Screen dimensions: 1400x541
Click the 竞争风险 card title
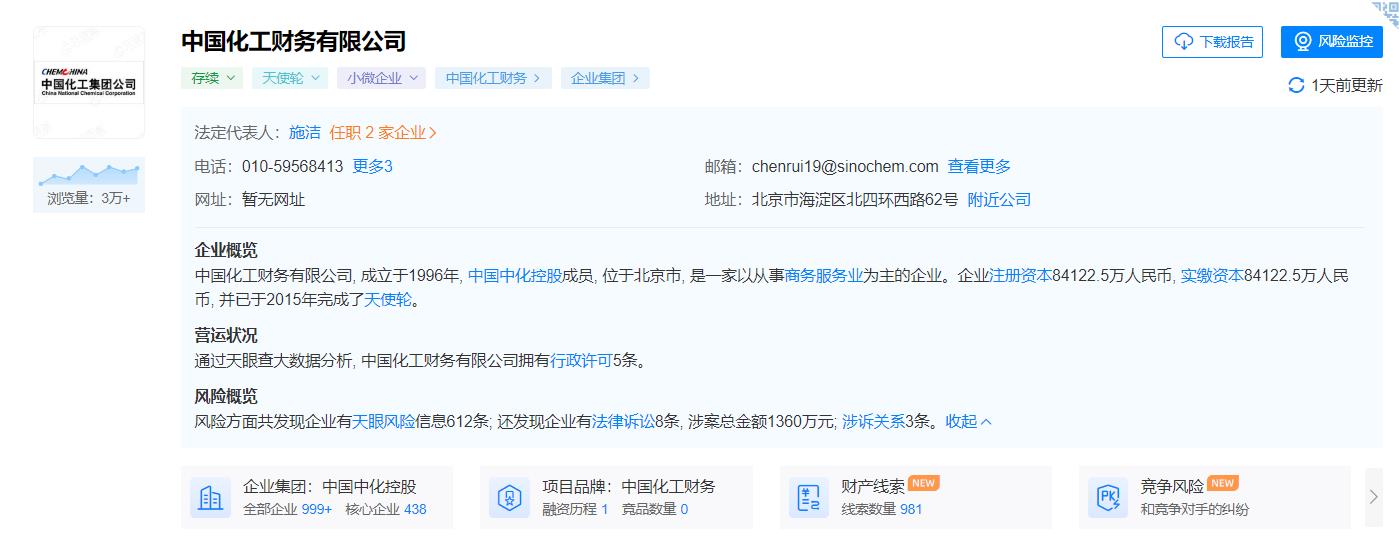(x=1172, y=487)
